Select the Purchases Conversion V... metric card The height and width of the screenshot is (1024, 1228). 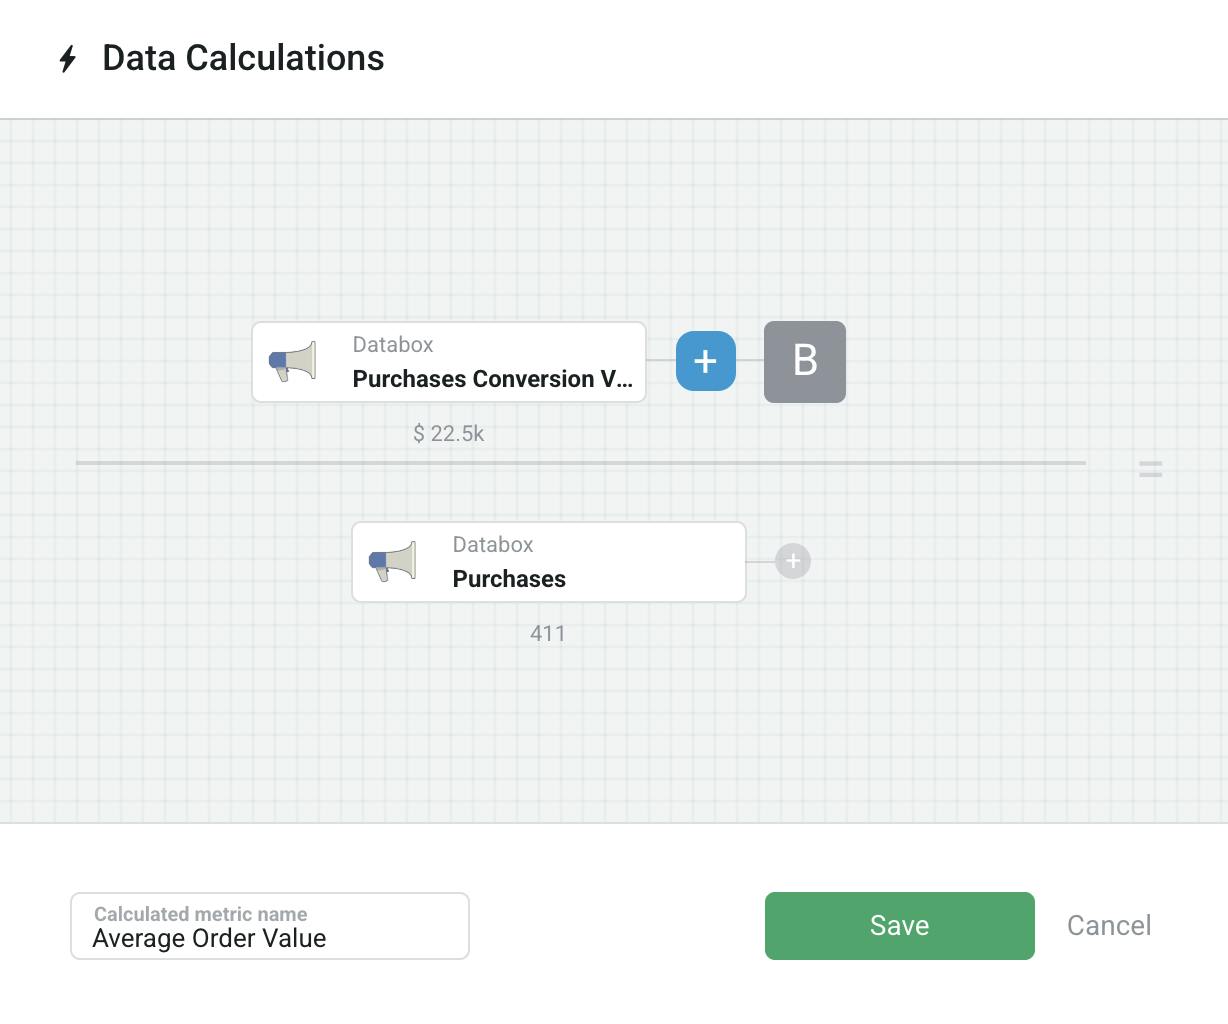pos(449,362)
